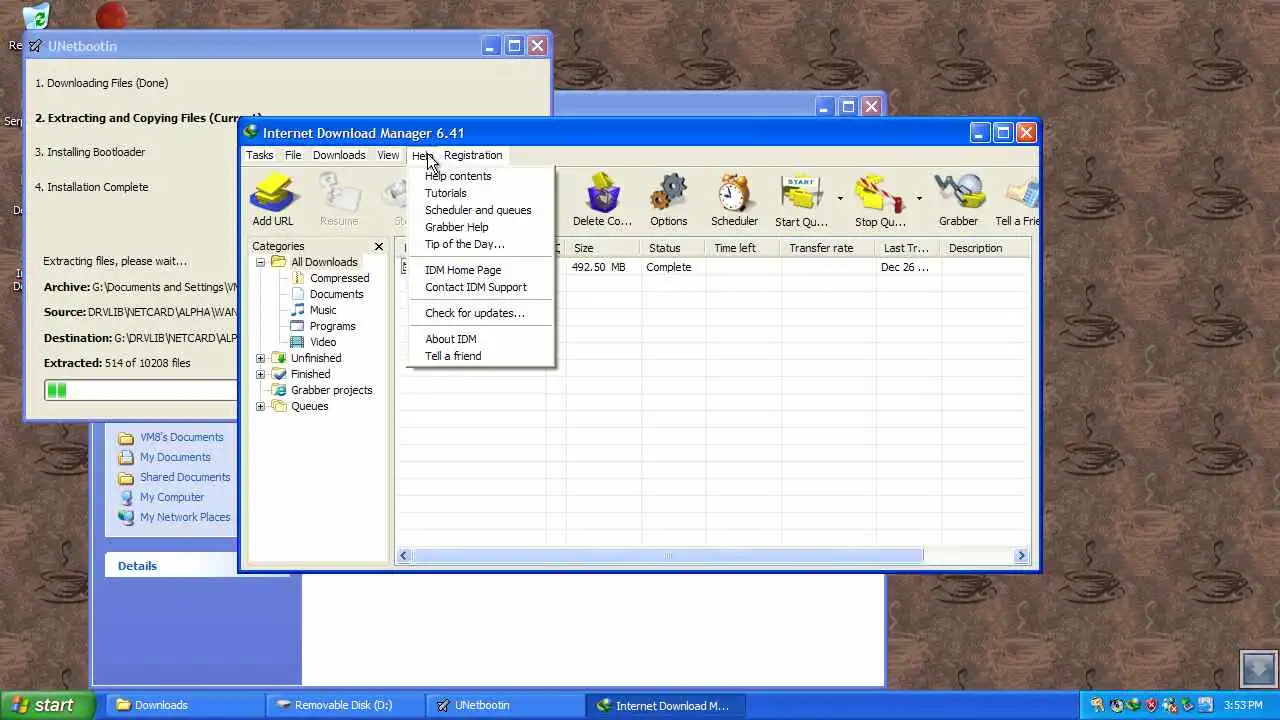Click the red shield security tray icon
Viewport: 1280px width, 720px height.
1151,705
